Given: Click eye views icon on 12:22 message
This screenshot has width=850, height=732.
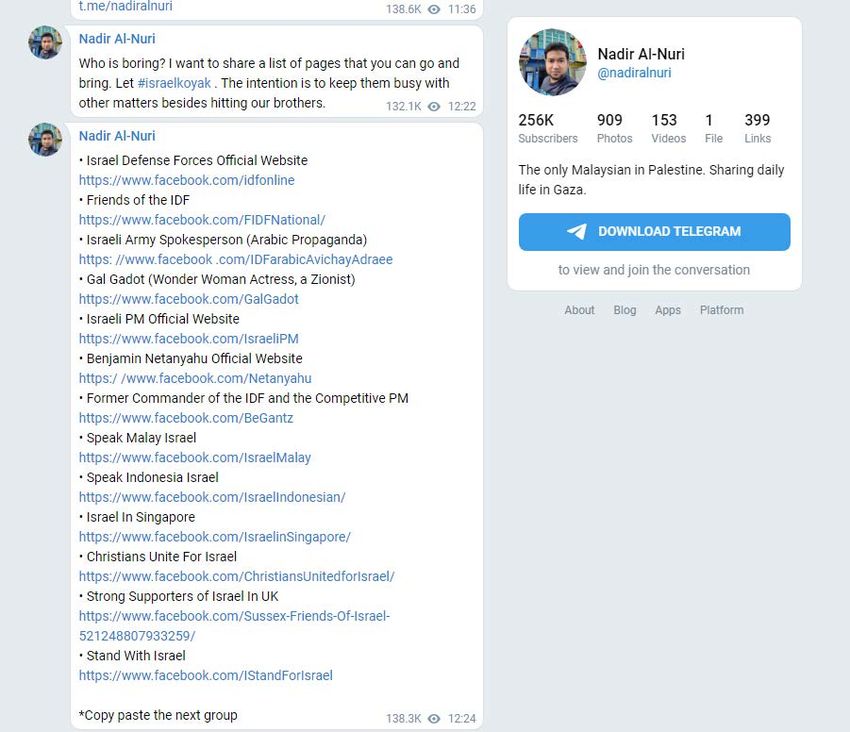Looking at the screenshot, I should (434, 106).
